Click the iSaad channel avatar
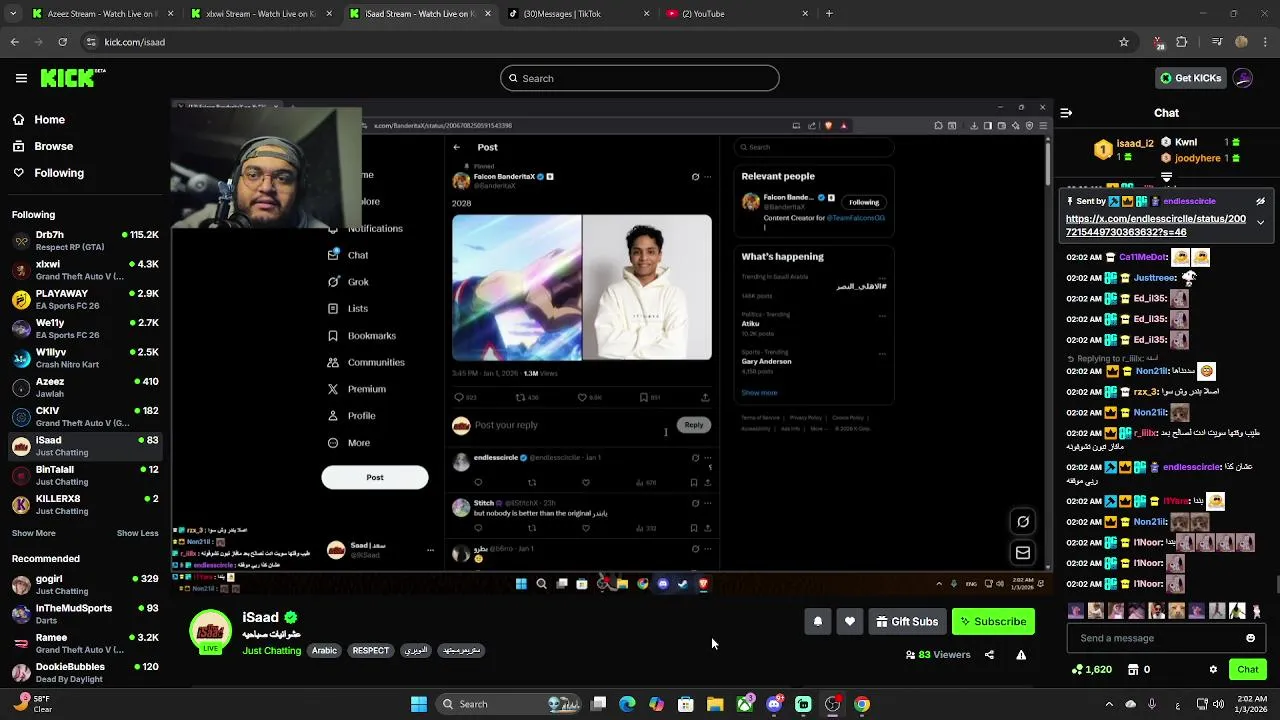 click(210, 632)
